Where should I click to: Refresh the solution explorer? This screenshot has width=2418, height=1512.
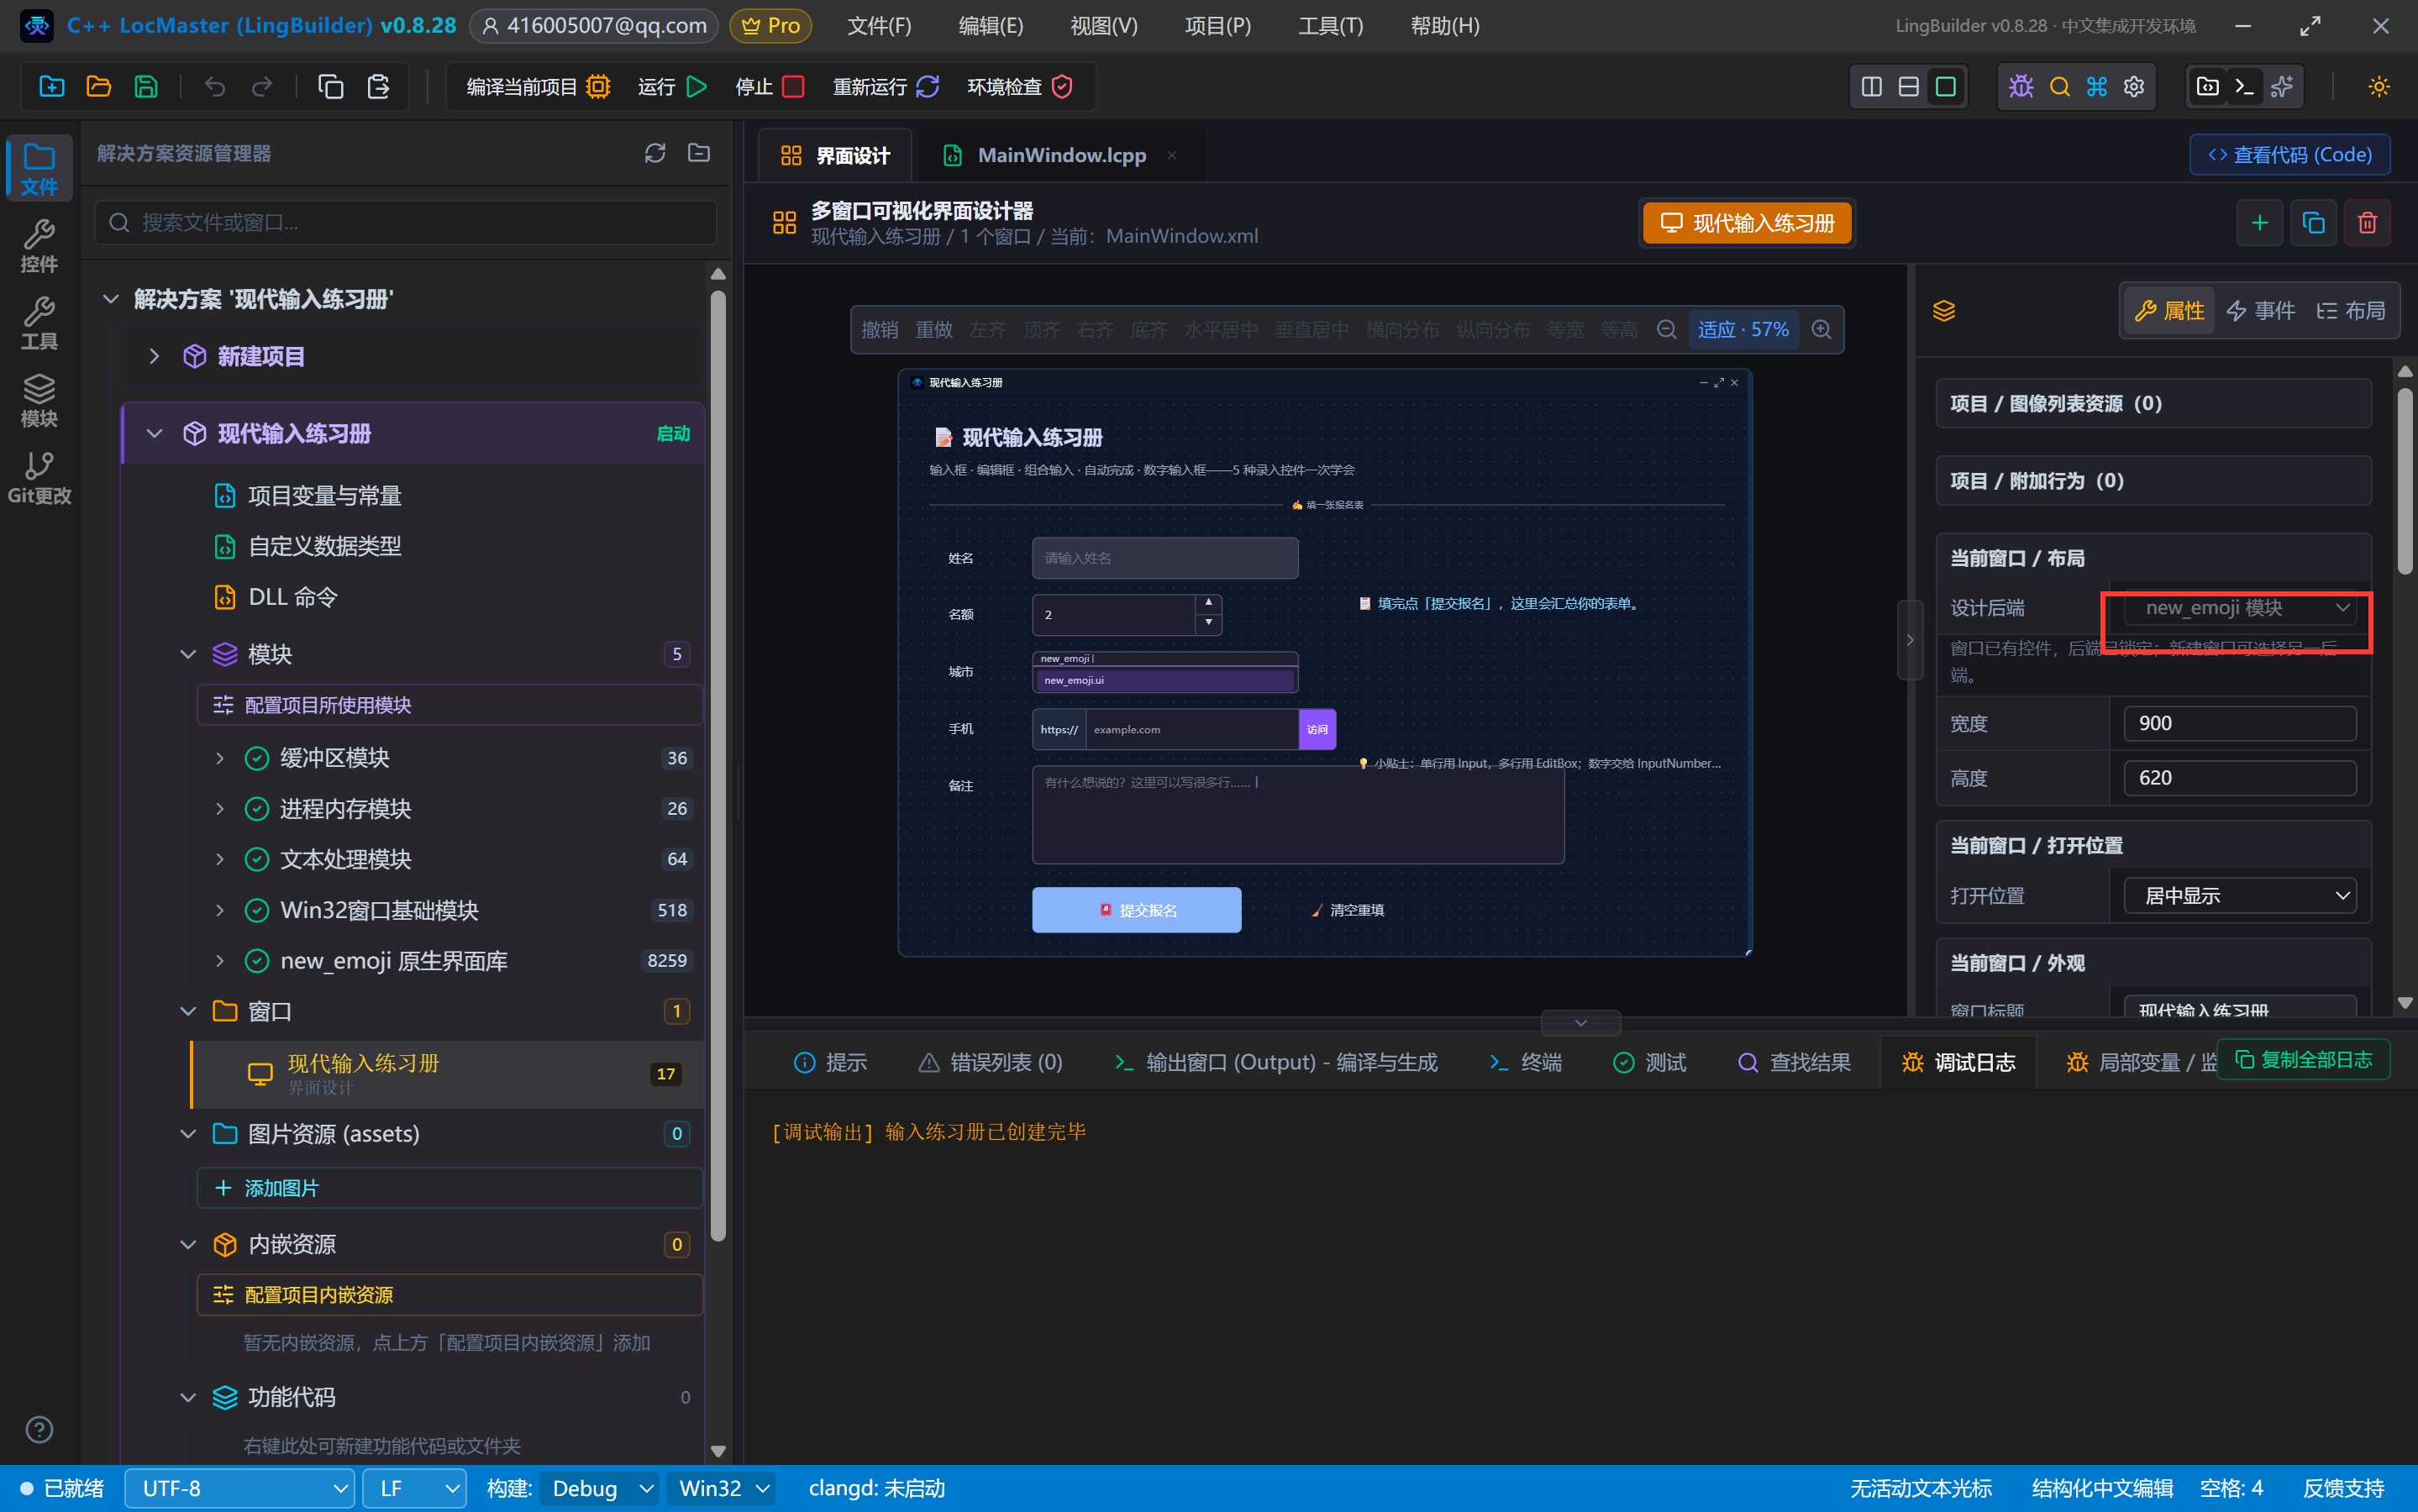pyautogui.click(x=655, y=153)
